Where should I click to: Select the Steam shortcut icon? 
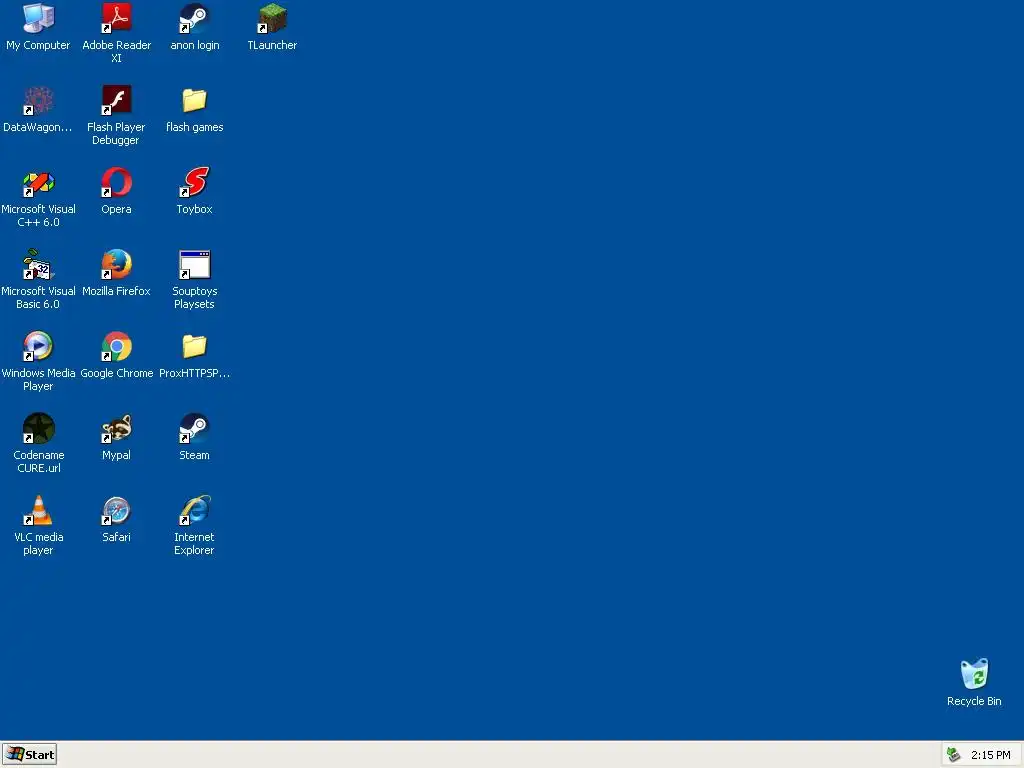click(x=195, y=428)
